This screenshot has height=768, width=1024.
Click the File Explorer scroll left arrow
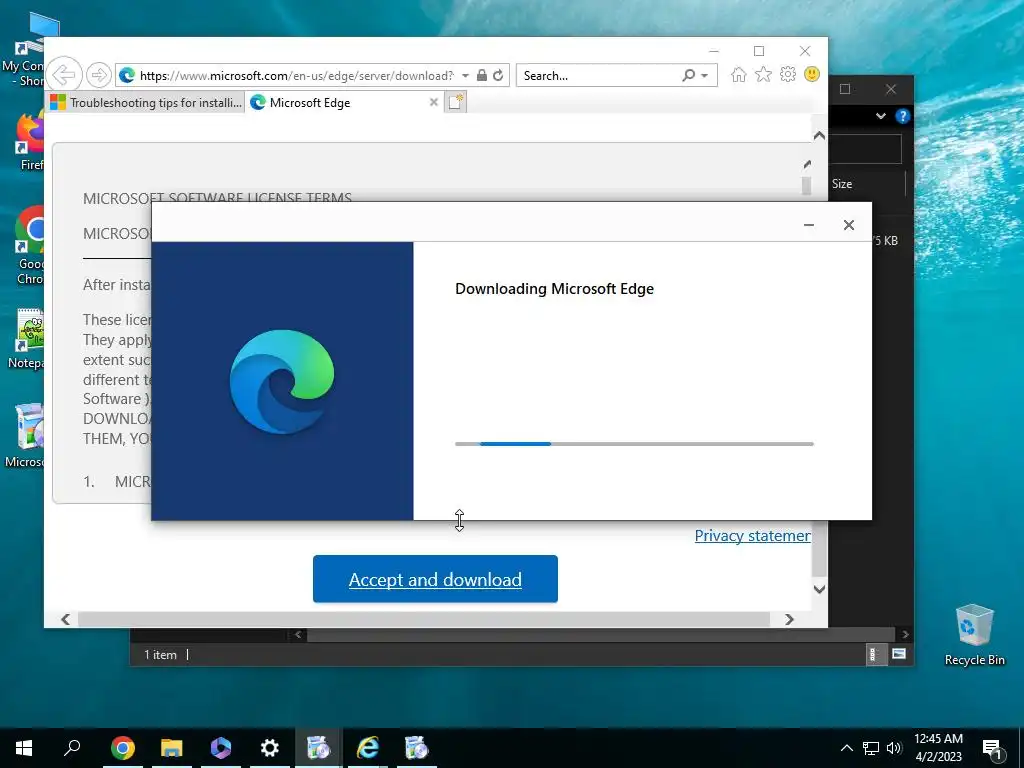(x=298, y=634)
